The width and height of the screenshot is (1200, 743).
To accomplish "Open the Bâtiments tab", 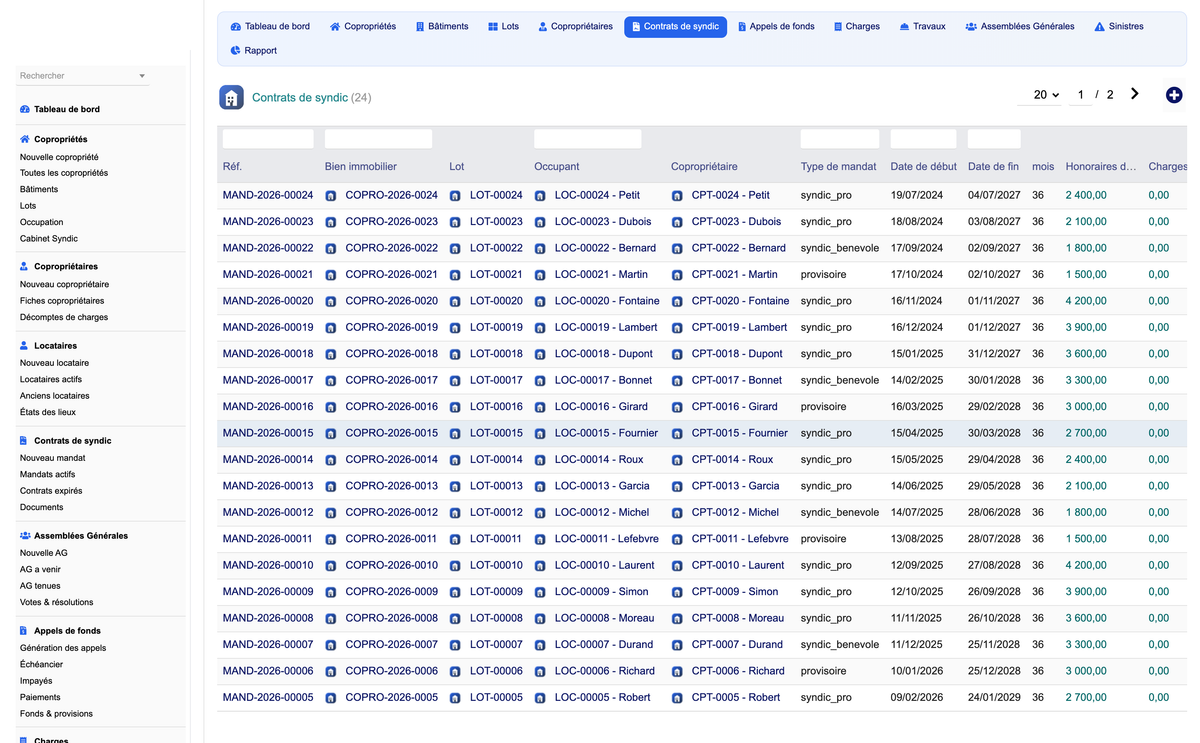I will click(442, 27).
